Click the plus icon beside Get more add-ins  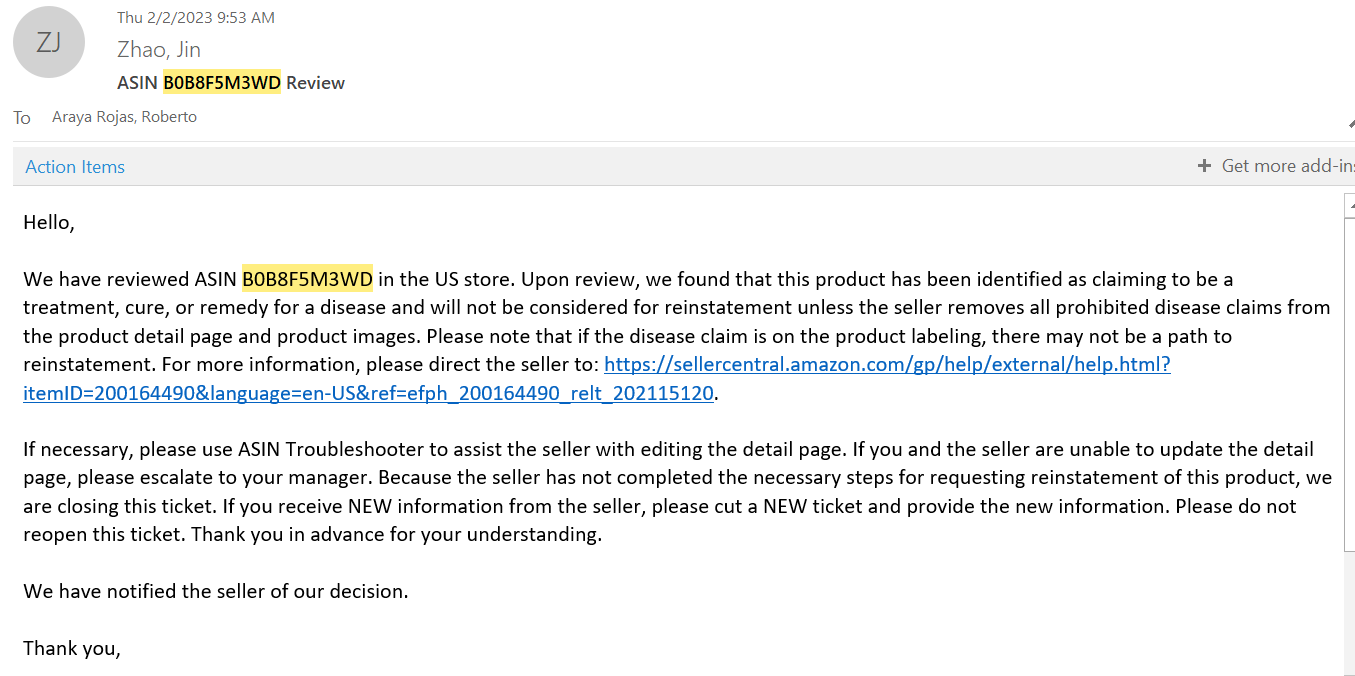click(1204, 166)
